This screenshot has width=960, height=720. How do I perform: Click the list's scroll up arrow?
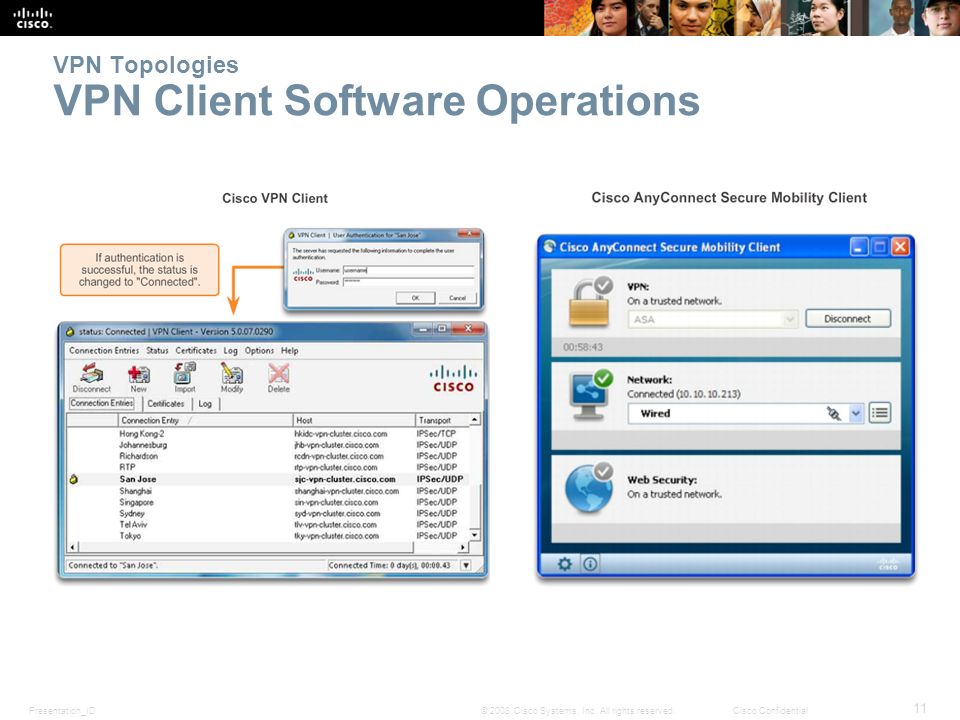point(474,420)
